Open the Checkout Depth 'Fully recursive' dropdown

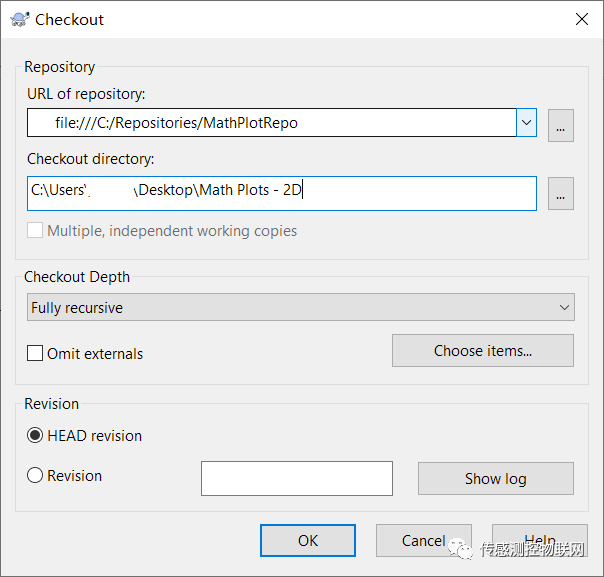300,307
